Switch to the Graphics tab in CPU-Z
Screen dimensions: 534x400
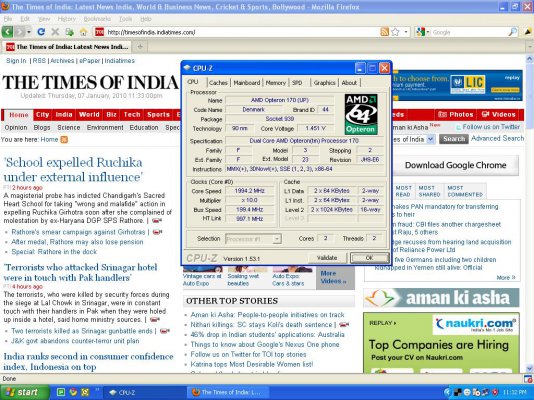point(324,83)
